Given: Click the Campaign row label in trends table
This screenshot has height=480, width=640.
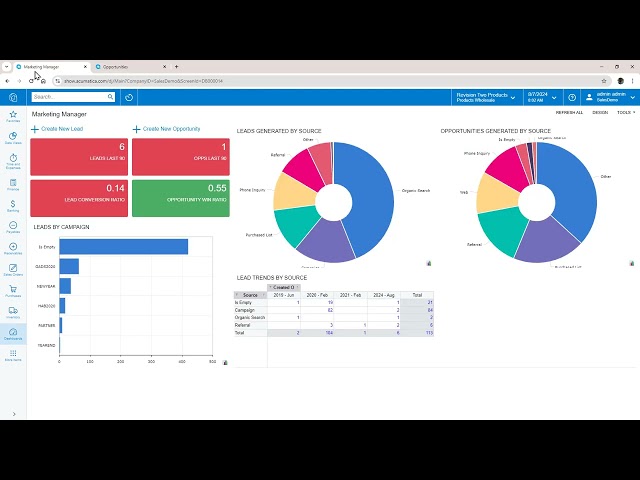Looking at the screenshot, I should tap(244, 310).
